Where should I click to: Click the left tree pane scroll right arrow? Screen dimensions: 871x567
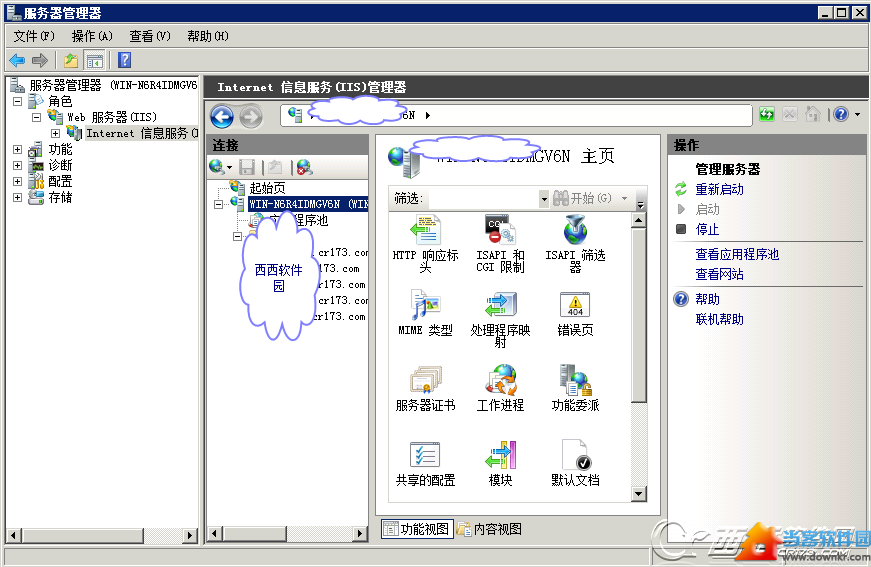189,535
